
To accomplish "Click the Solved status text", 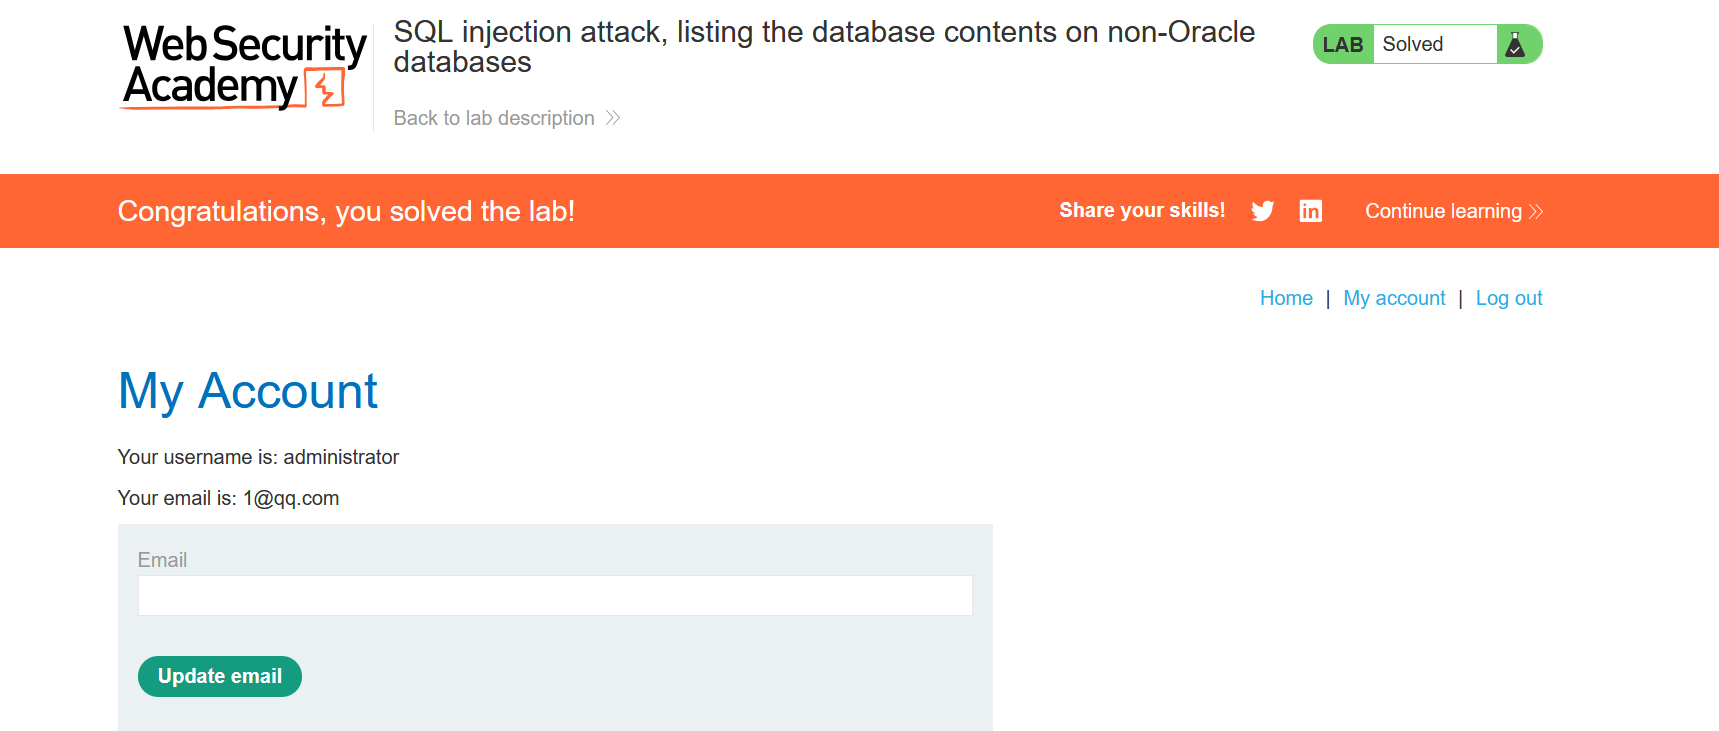I will point(1413,45).
